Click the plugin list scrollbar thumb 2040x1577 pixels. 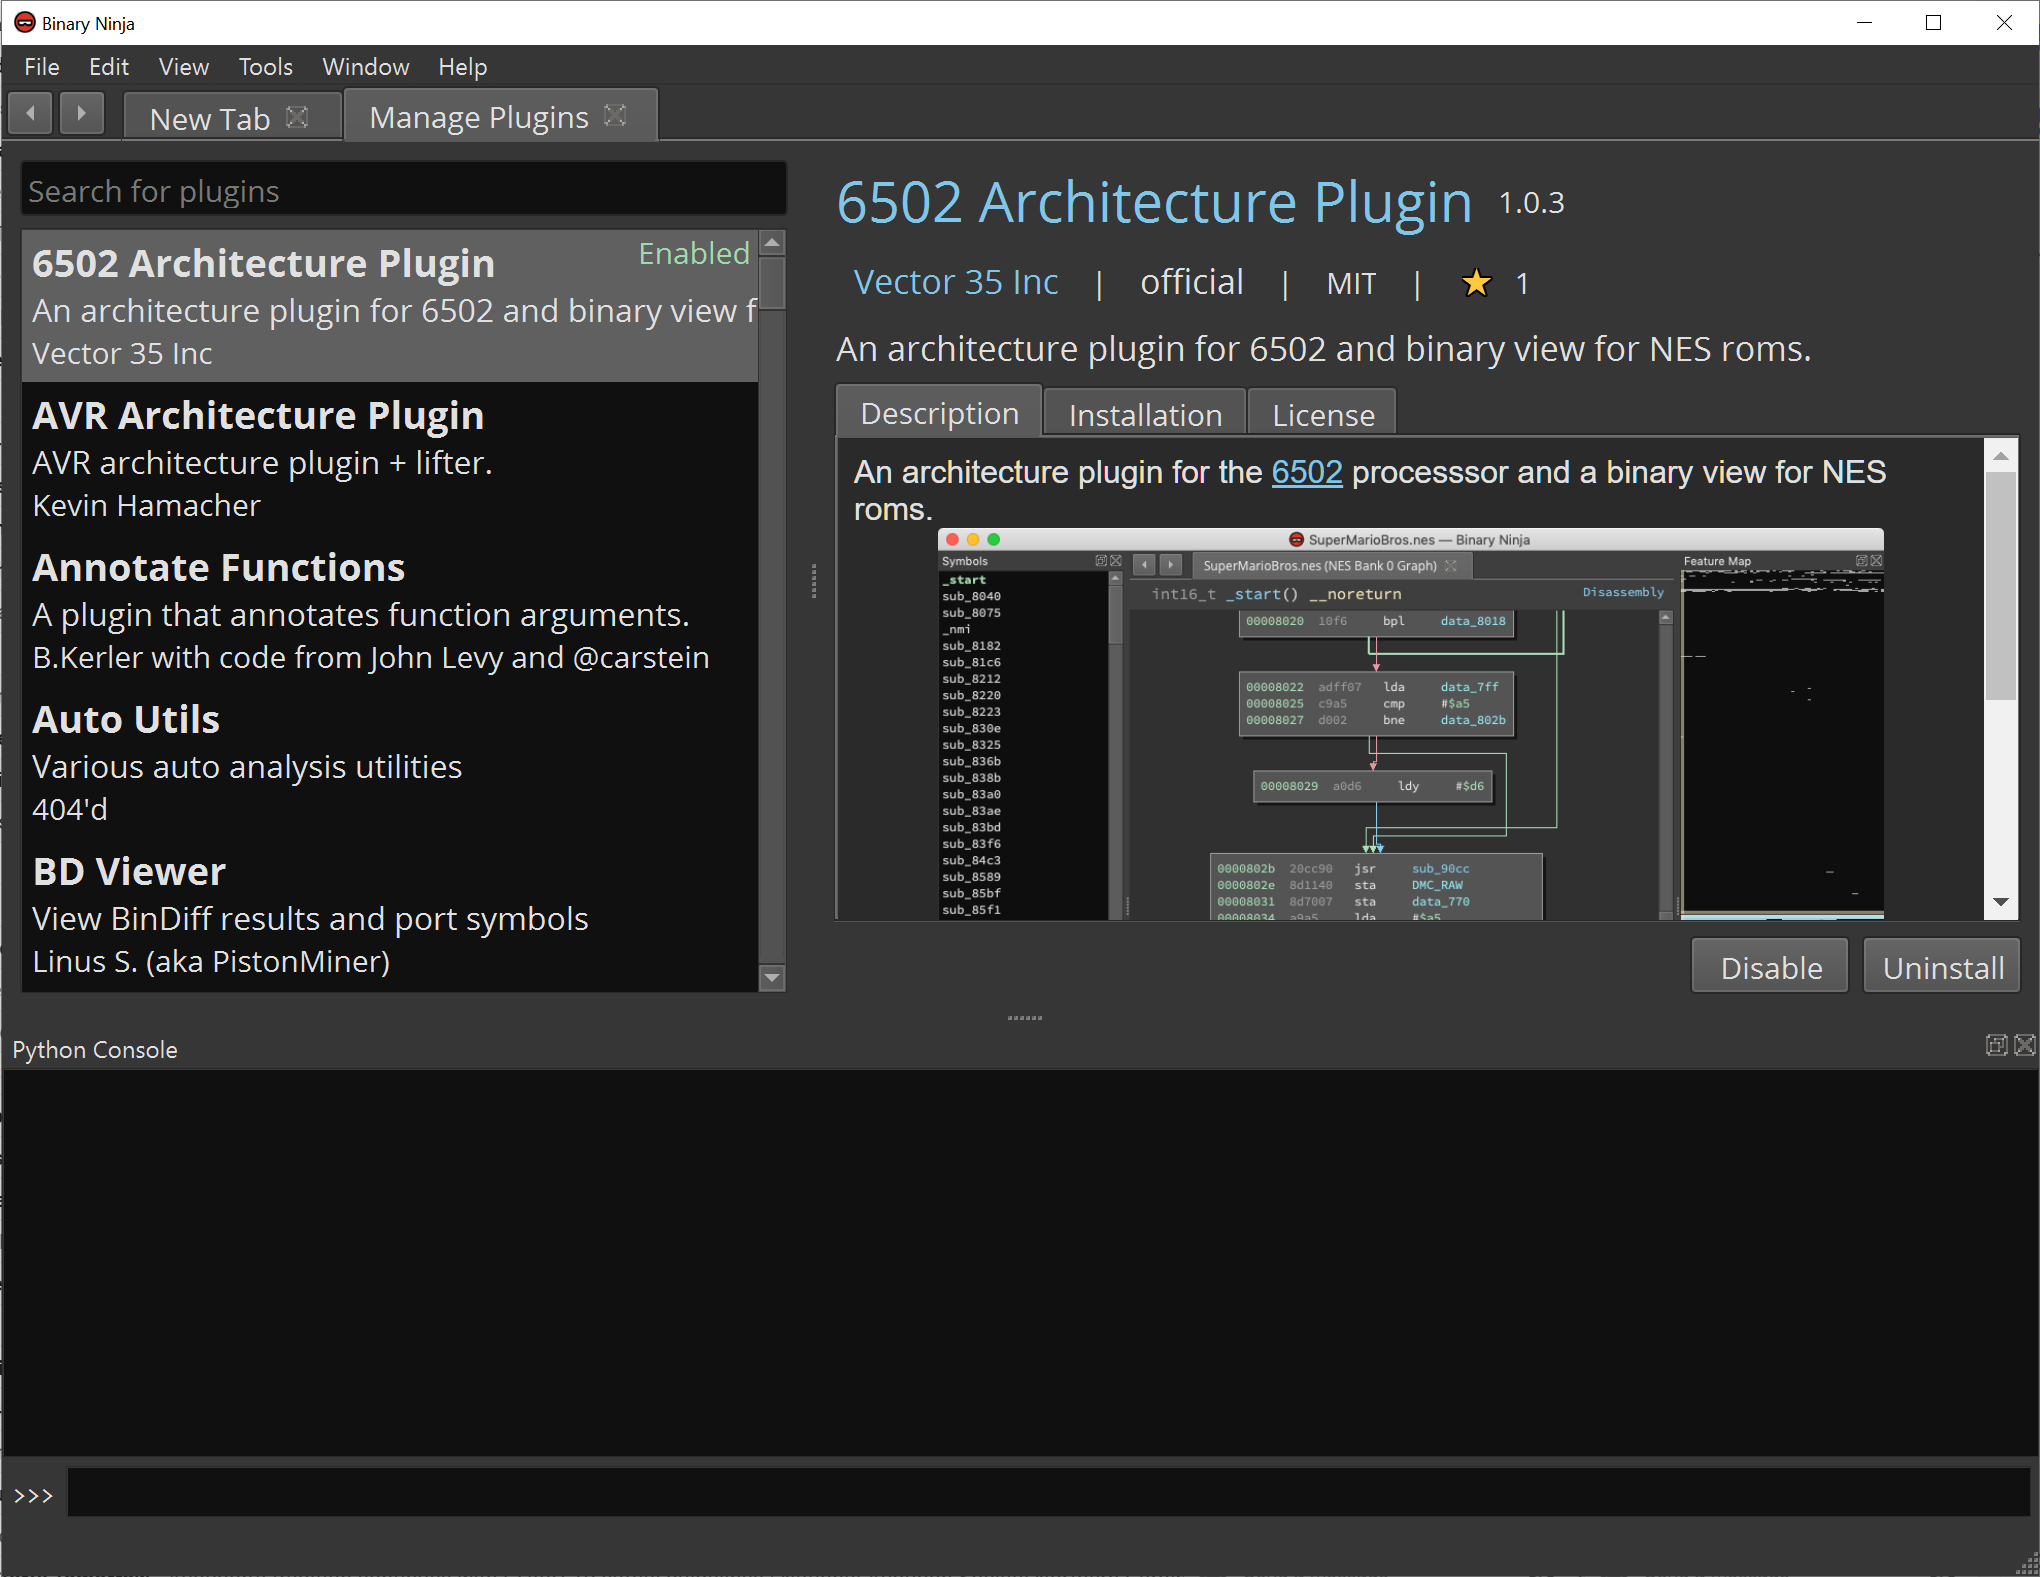771,284
